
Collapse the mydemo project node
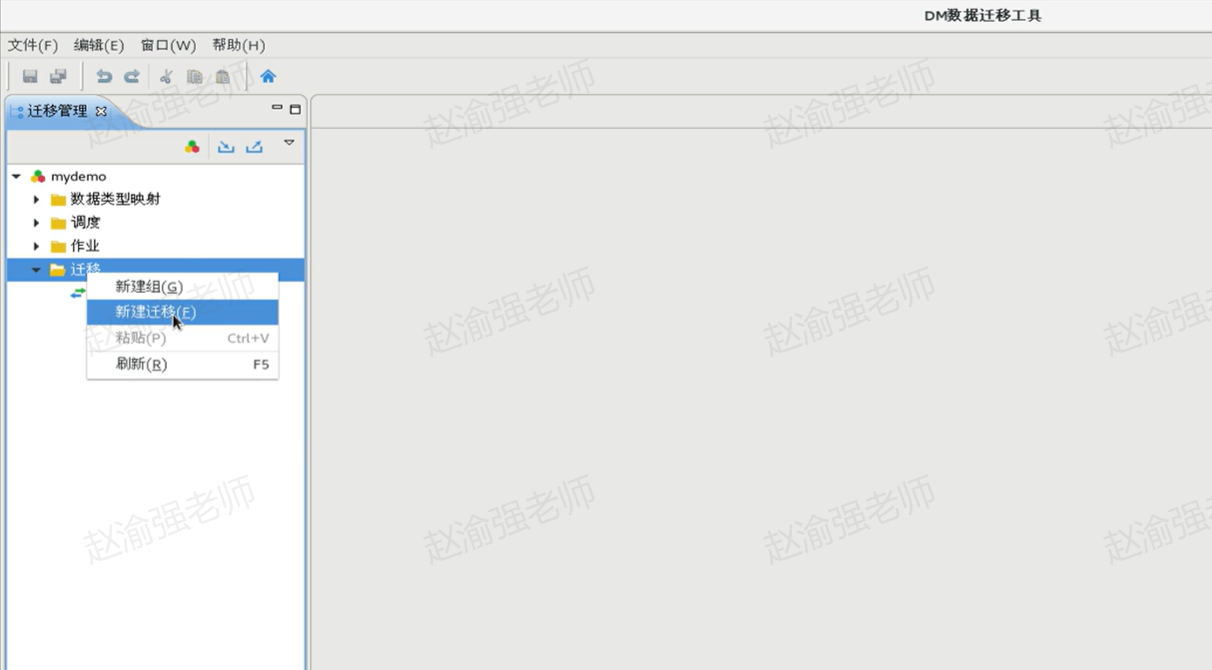click(x=16, y=176)
